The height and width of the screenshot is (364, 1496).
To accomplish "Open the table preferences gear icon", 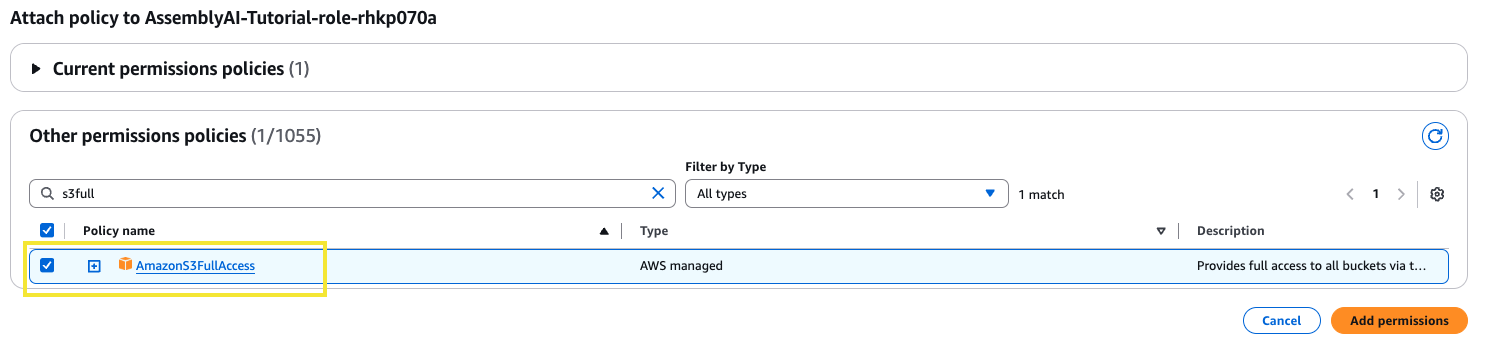I will point(1437,194).
